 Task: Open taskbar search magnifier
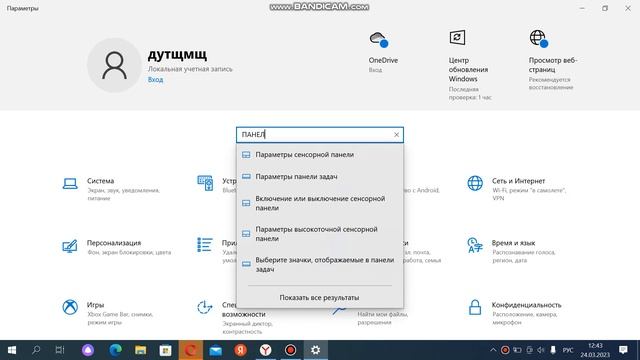pyautogui.click(x=36, y=350)
